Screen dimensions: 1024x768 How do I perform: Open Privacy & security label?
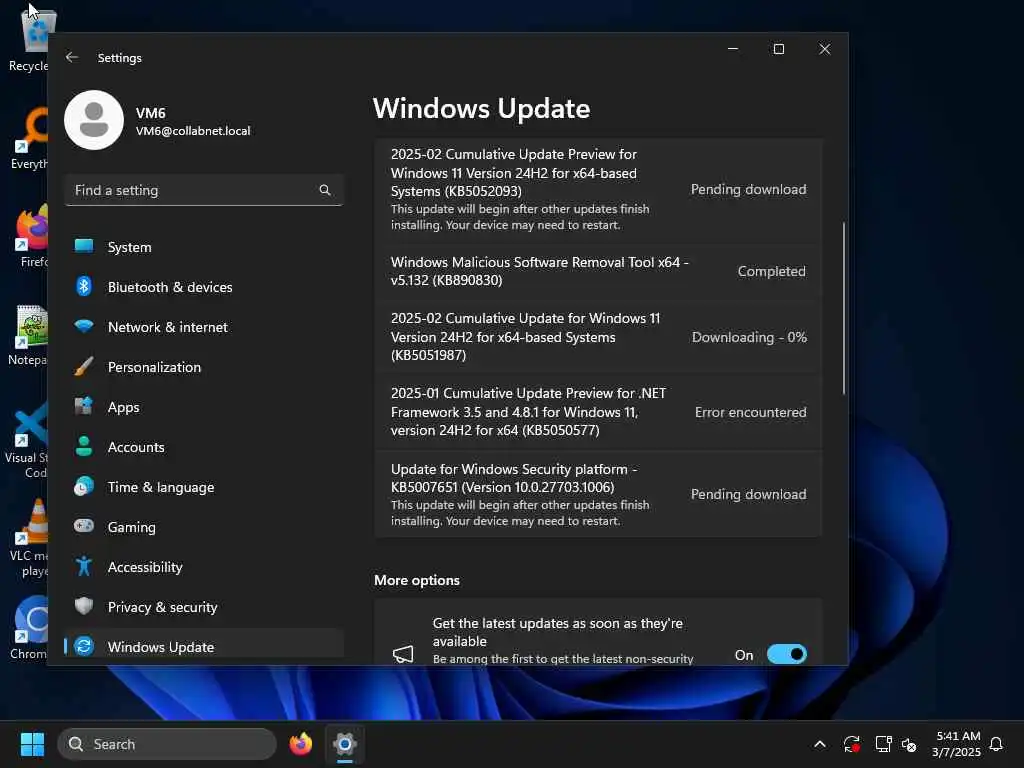point(163,607)
